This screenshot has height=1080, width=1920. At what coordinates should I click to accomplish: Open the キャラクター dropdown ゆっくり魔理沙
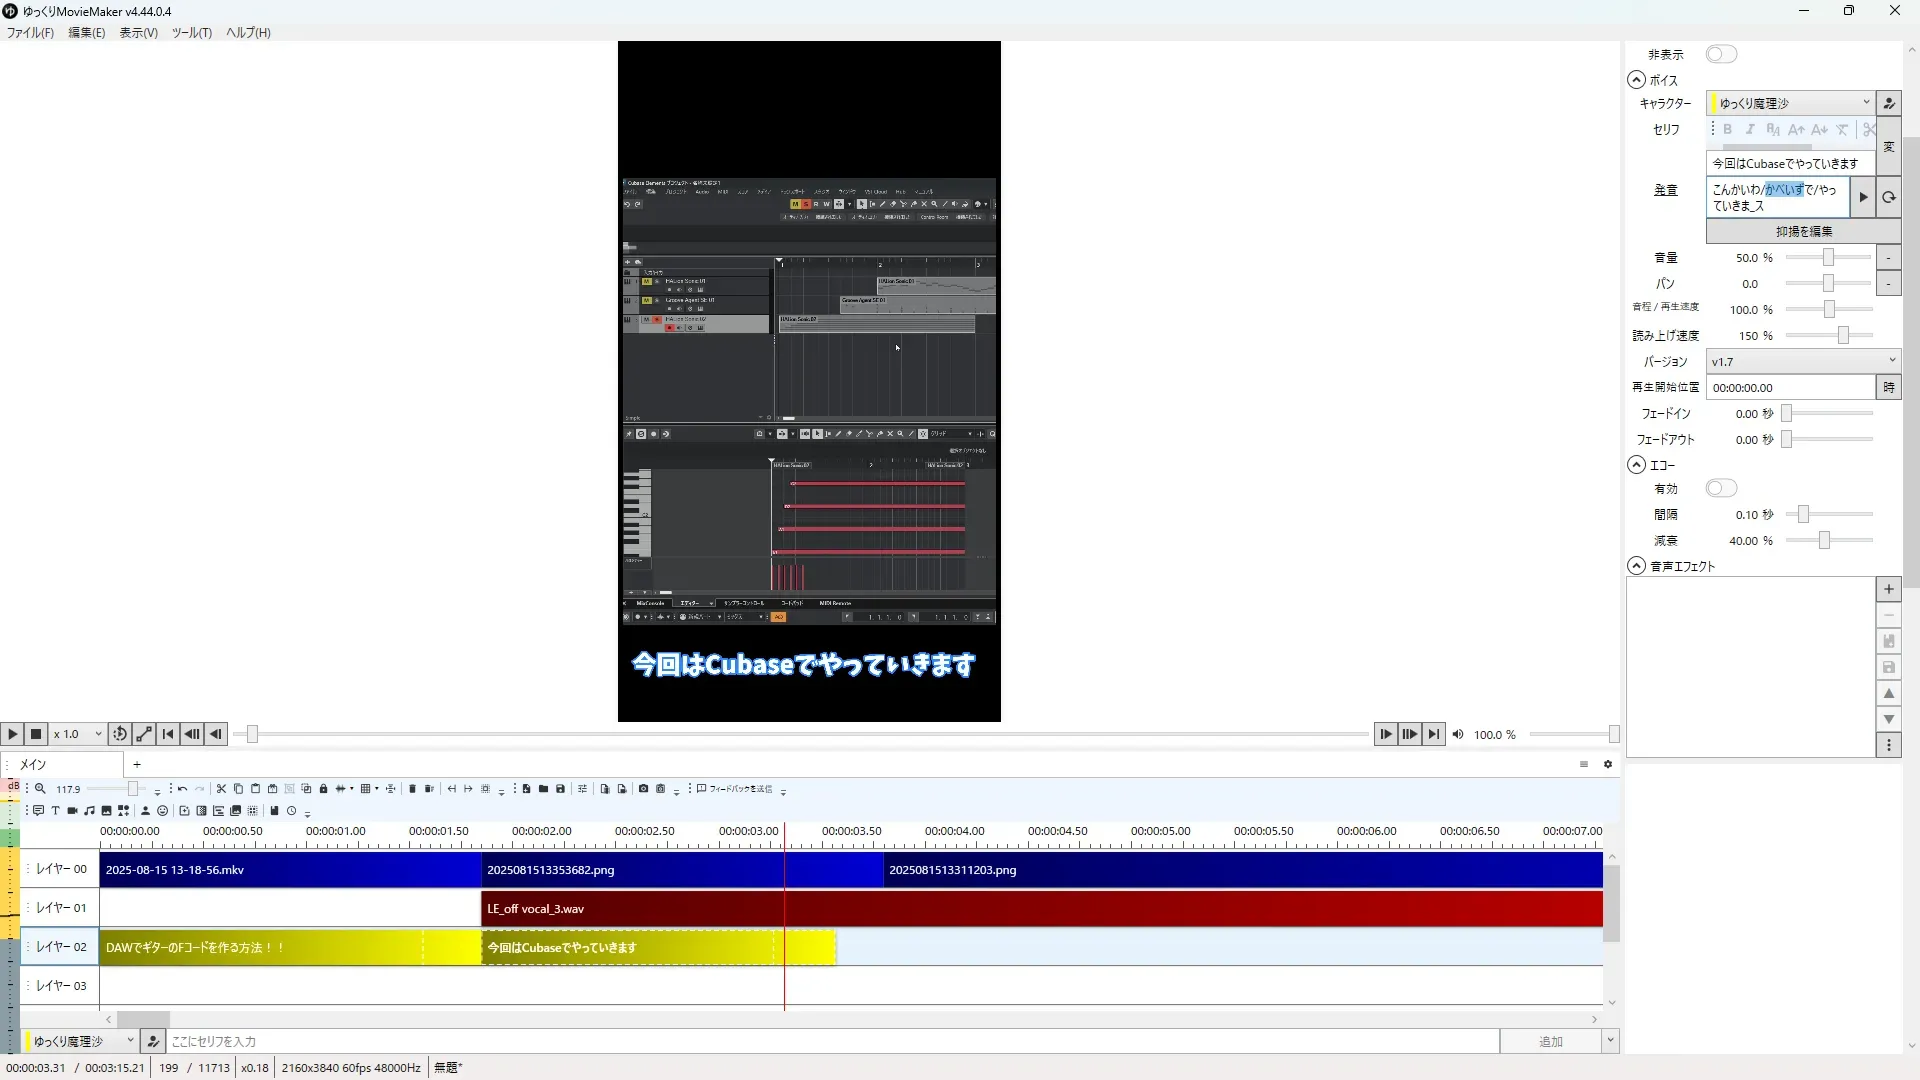coord(1790,103)
